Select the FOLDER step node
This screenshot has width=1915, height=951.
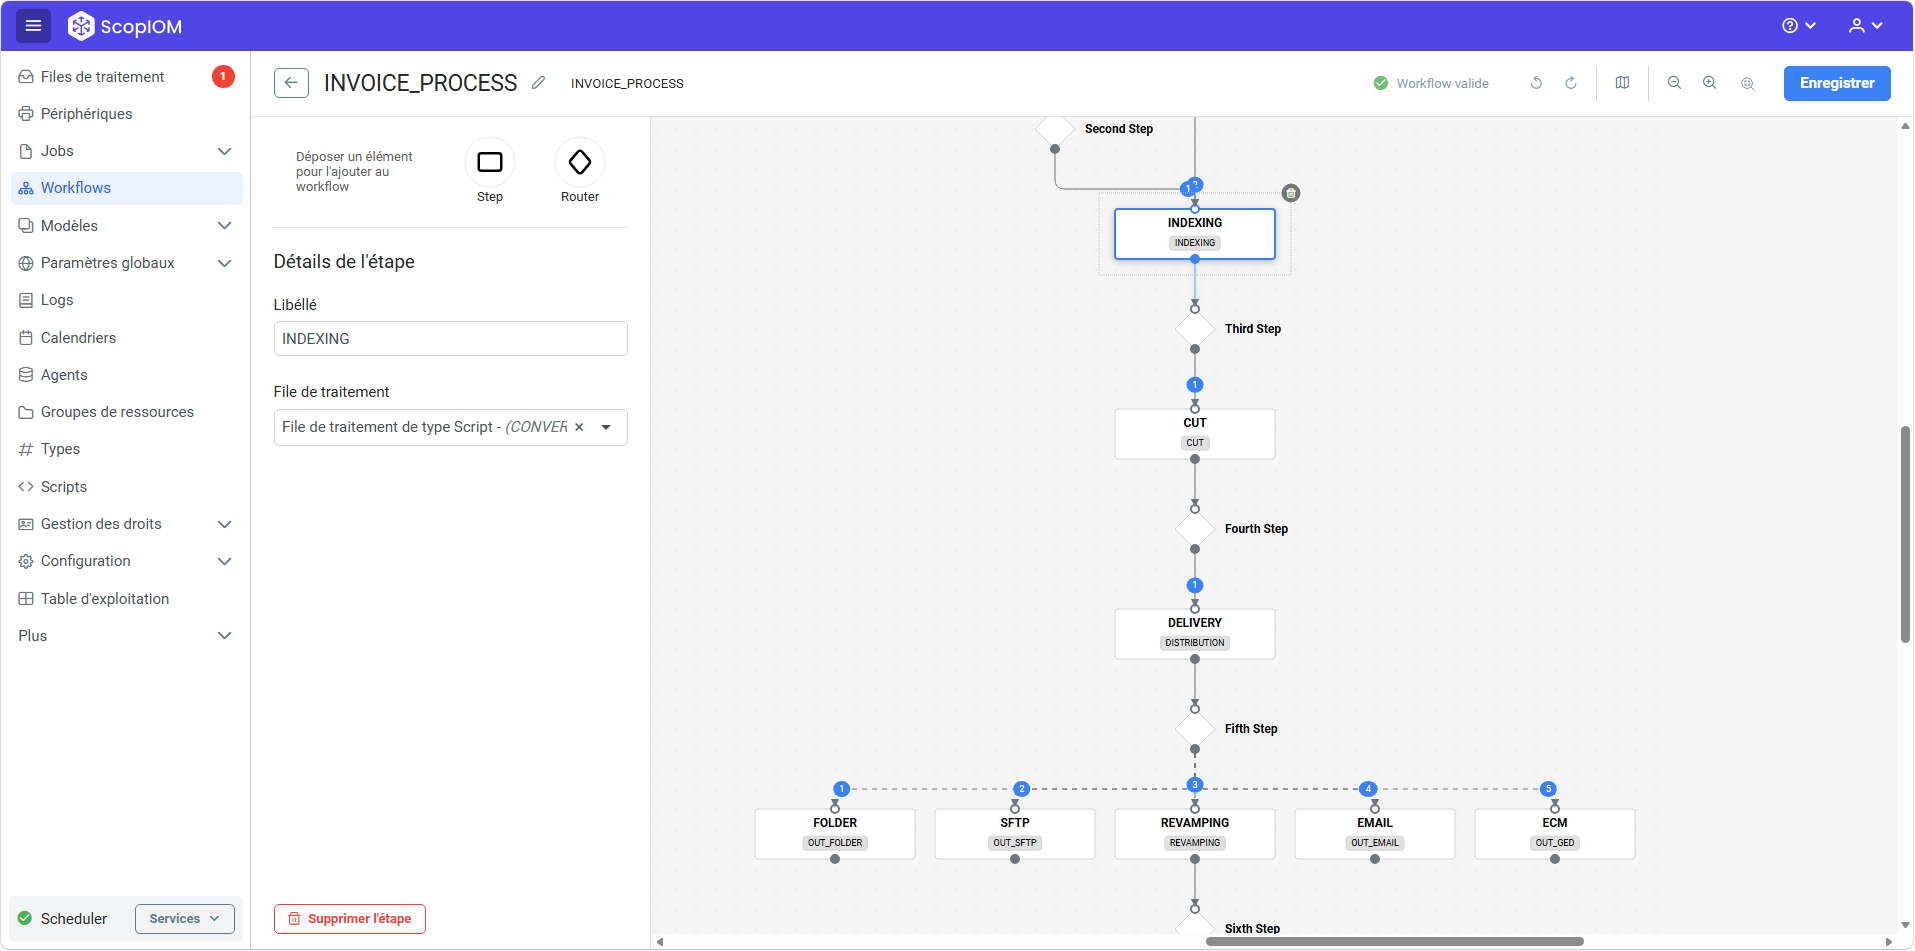[835, 833]
